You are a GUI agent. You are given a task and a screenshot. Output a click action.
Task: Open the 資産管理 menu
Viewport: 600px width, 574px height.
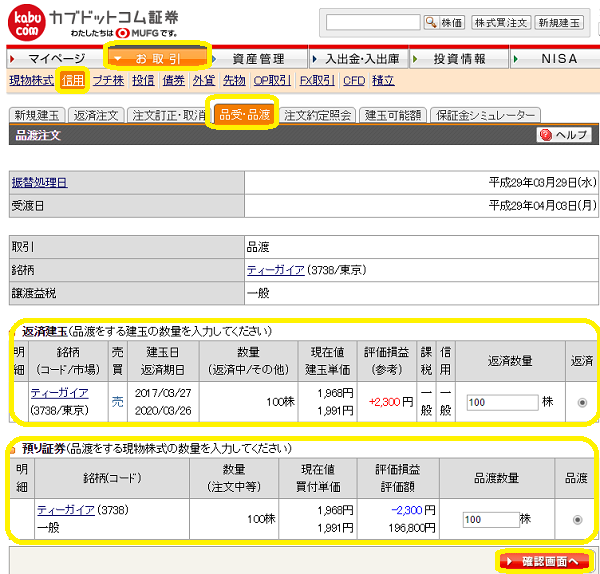click(258, 59)
